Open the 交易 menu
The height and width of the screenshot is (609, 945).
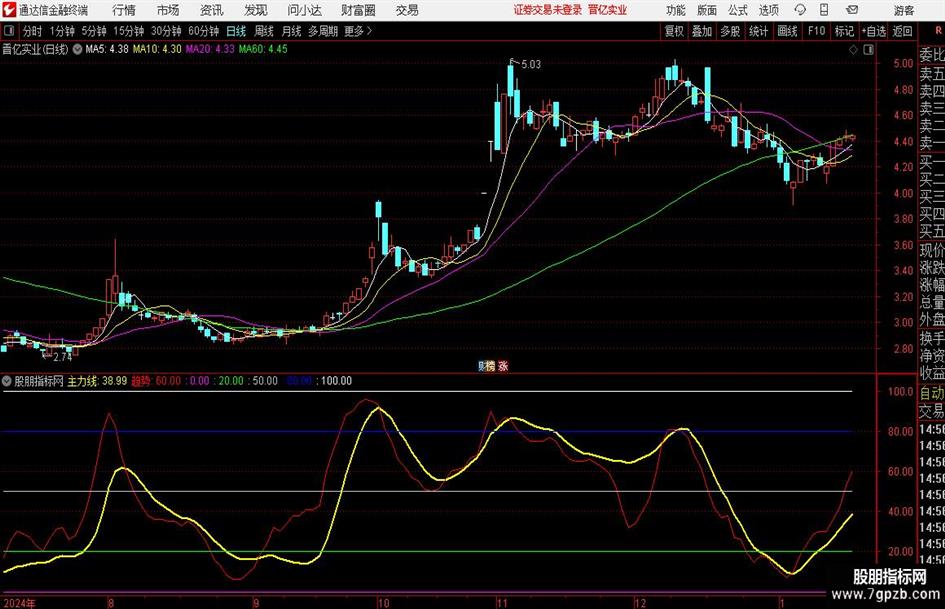(x=407, y=10)
